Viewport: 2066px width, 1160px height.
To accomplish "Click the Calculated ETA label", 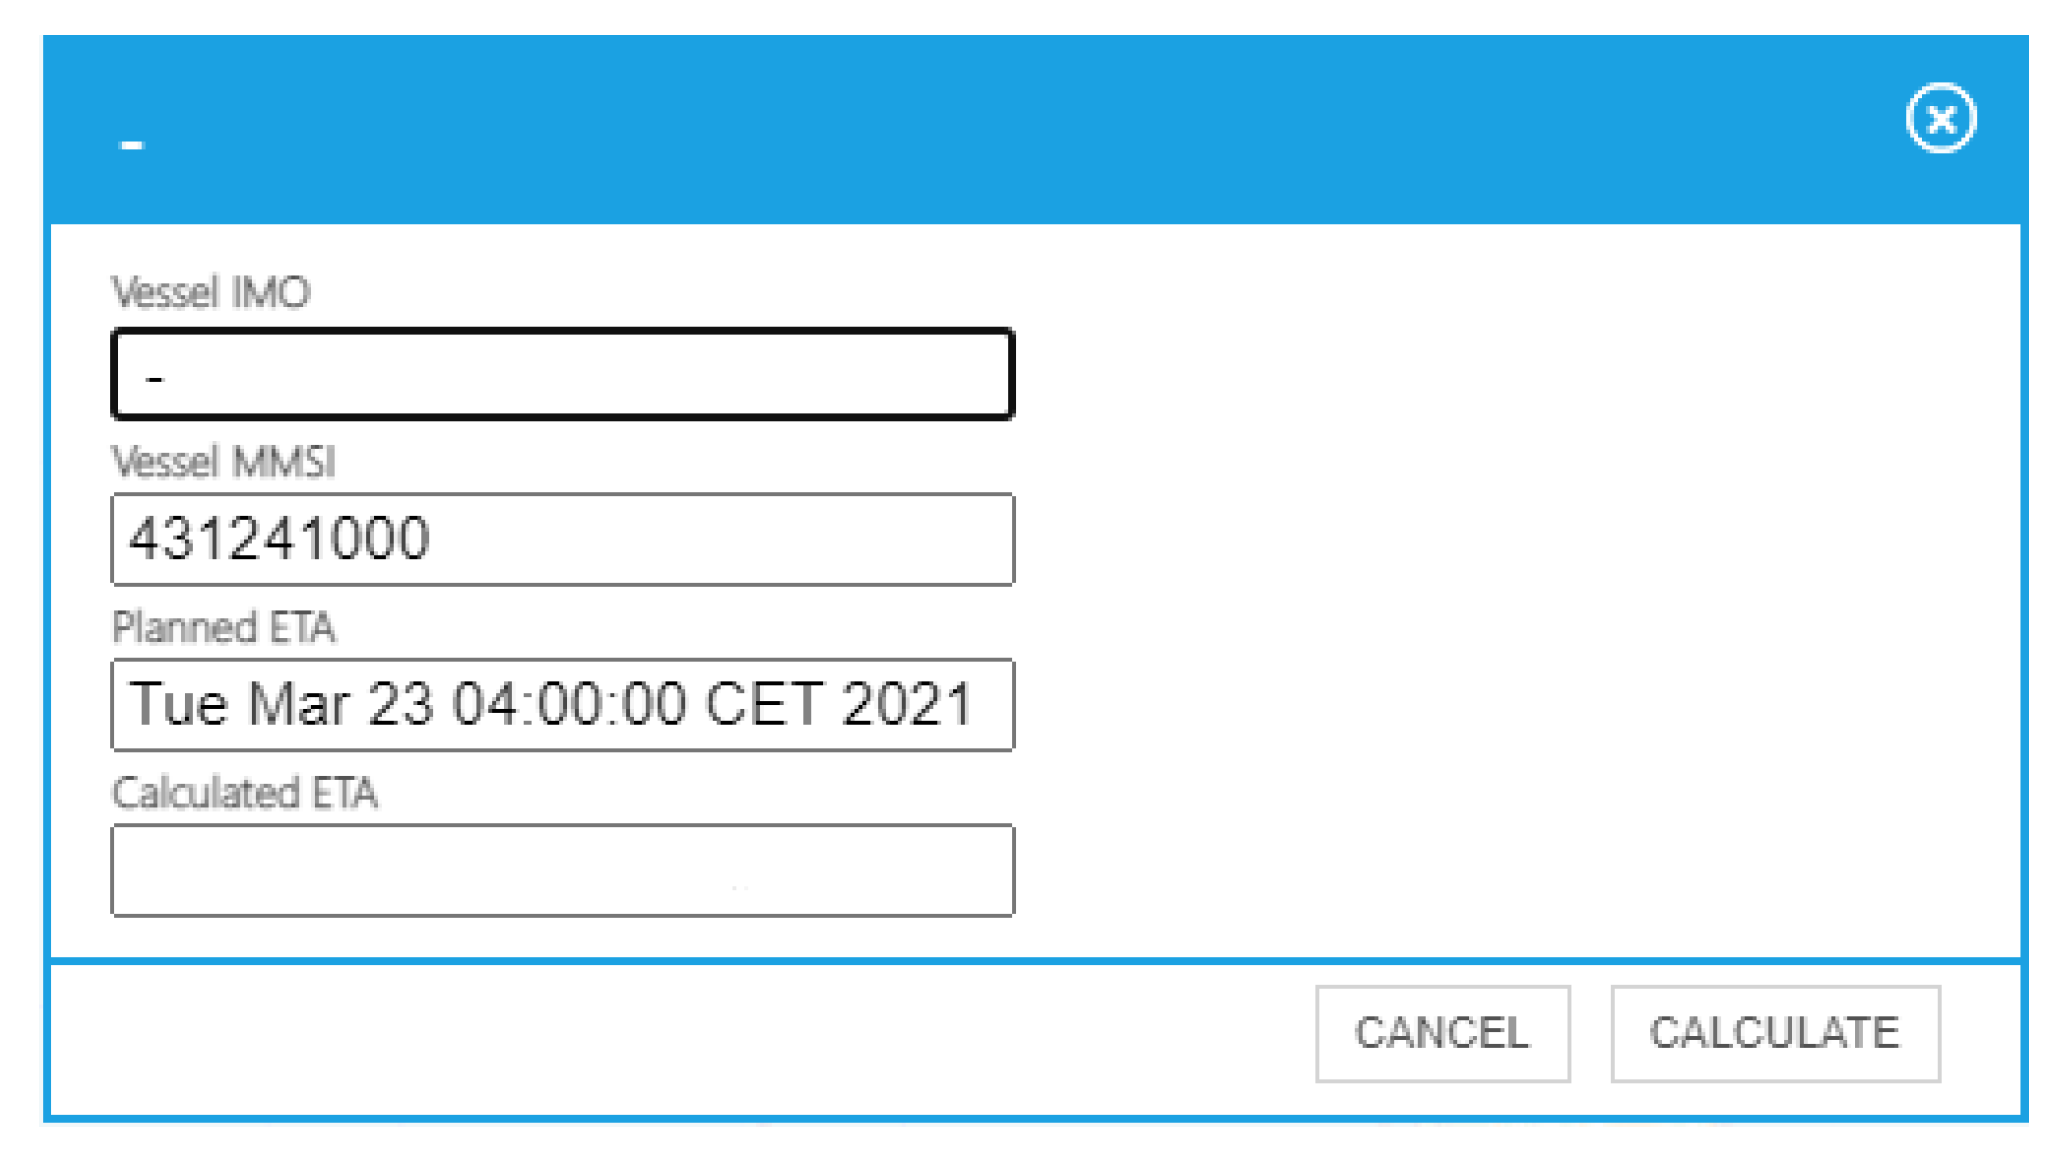I will click(x=245, y=792).
